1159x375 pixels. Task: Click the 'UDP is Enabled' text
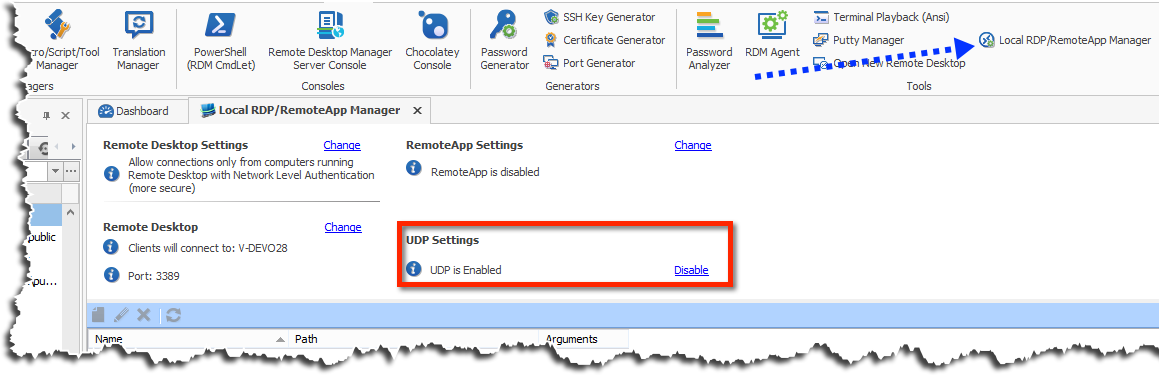coord(466,270)
